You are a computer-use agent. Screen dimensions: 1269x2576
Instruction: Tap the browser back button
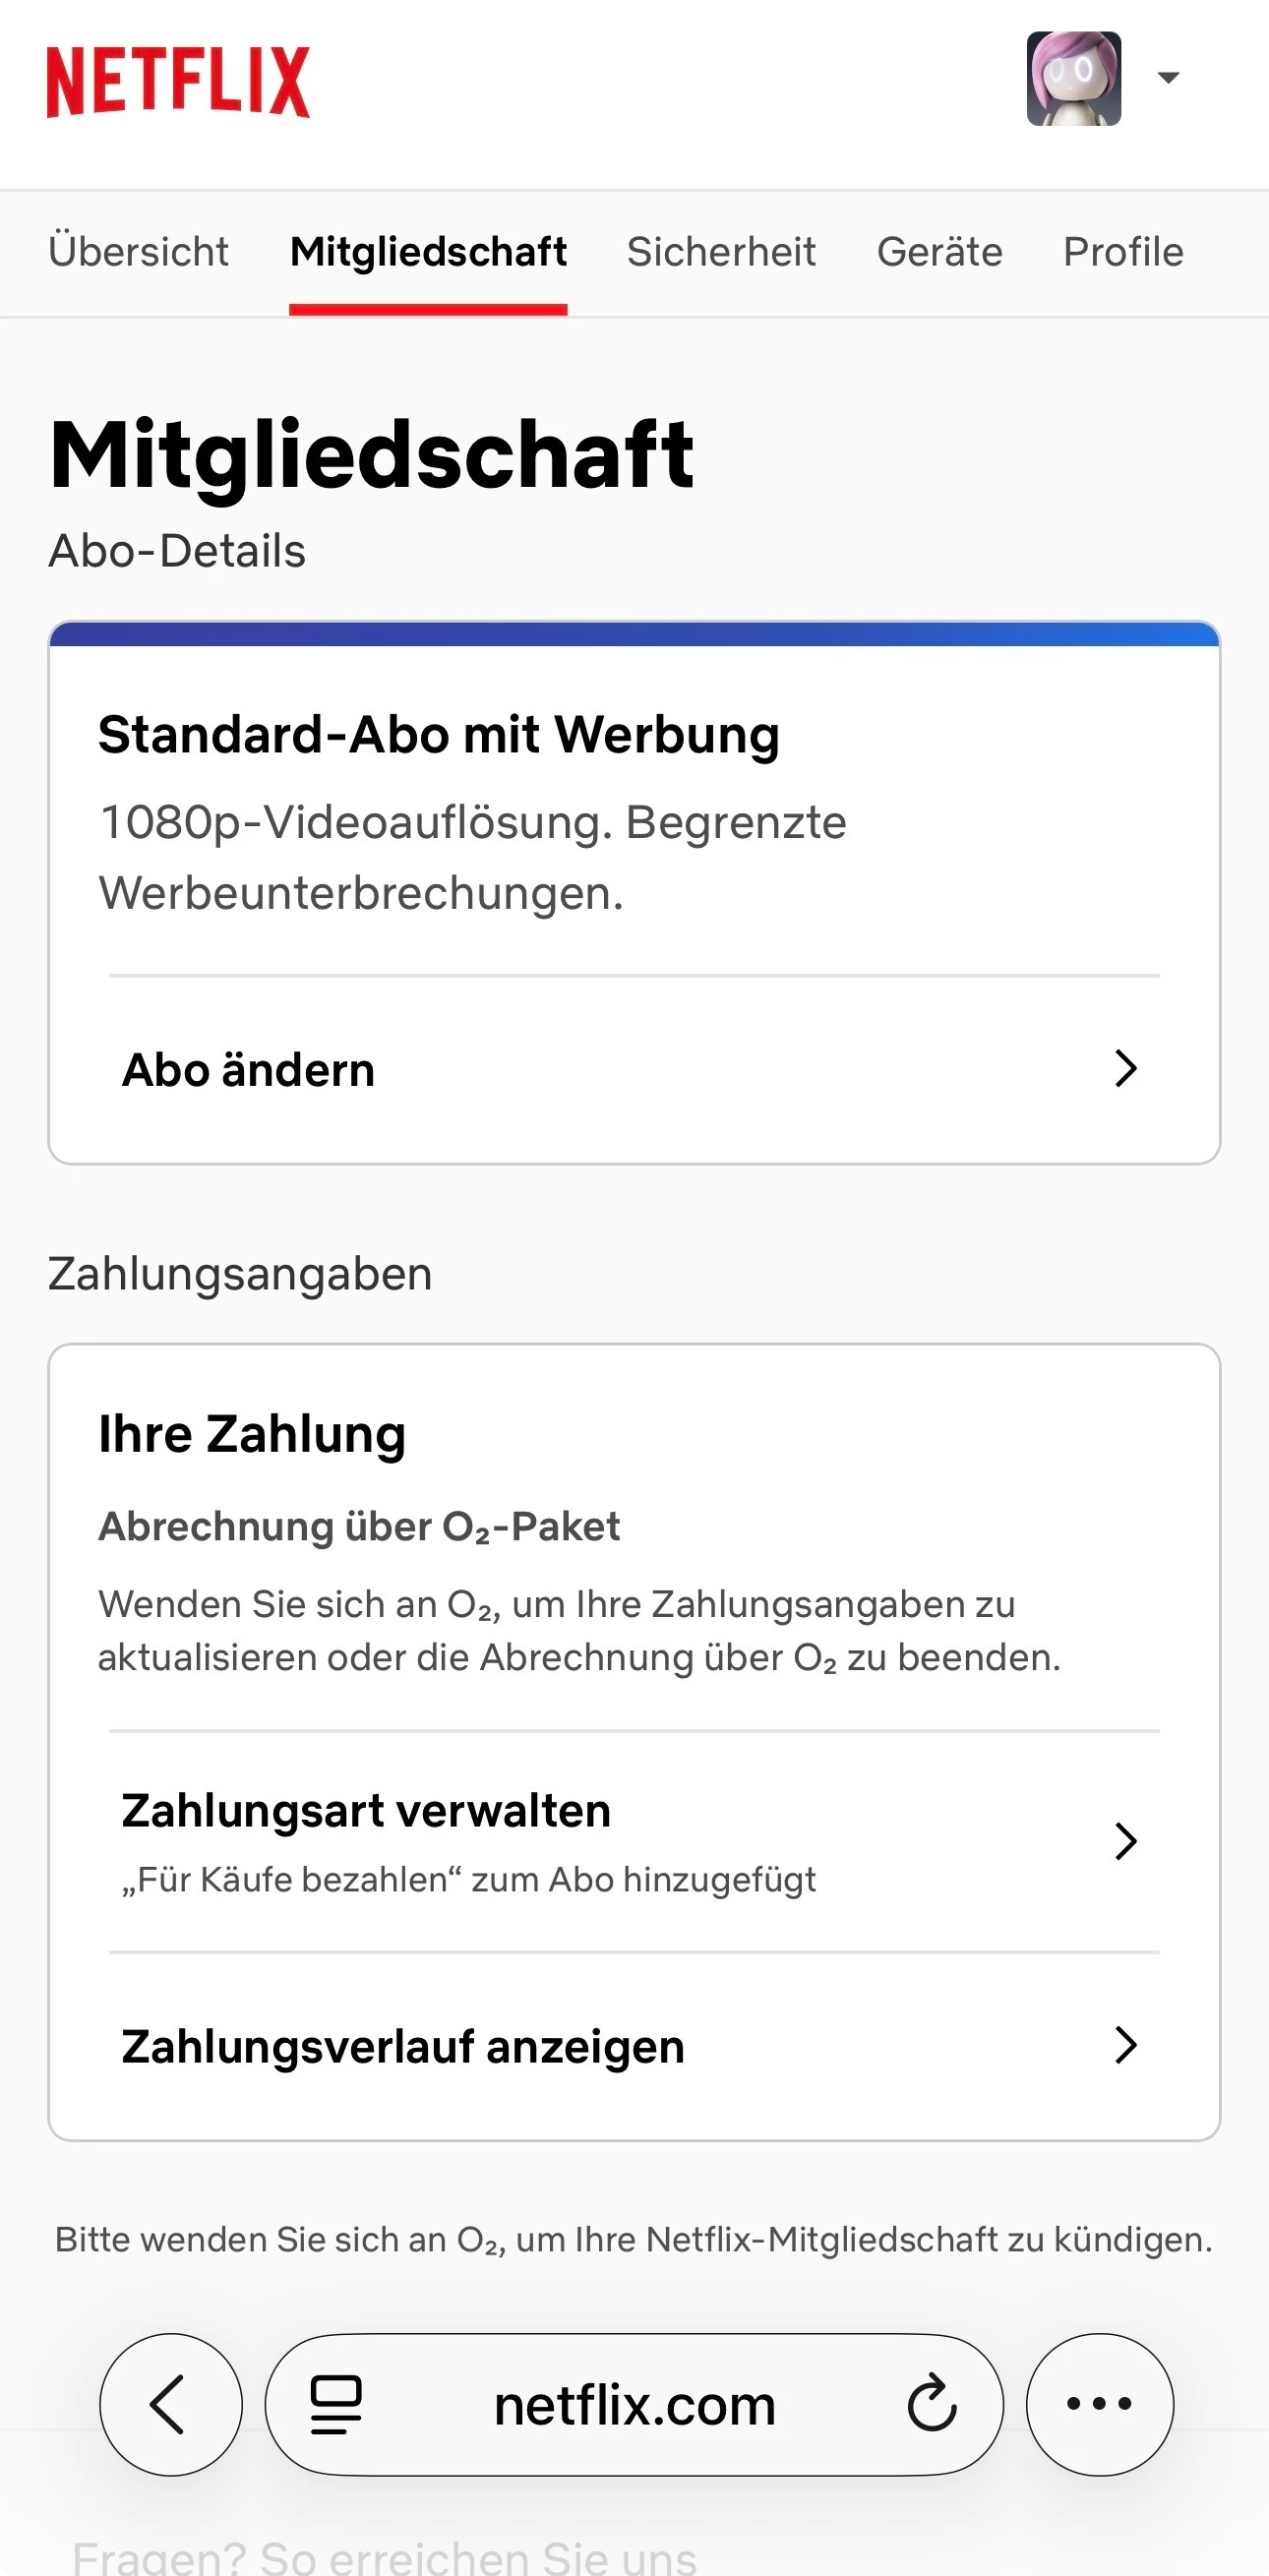pyautogui.click(x=170, y=2404)
